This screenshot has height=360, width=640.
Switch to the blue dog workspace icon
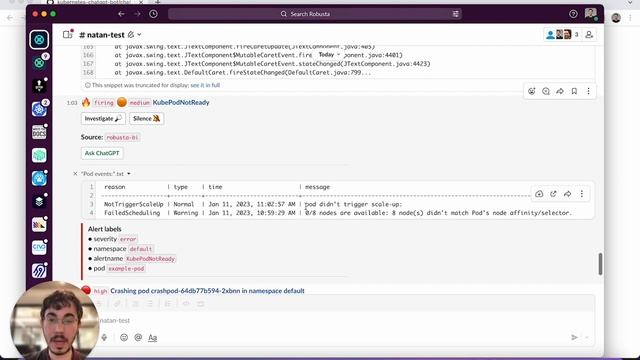pos(39,178)
